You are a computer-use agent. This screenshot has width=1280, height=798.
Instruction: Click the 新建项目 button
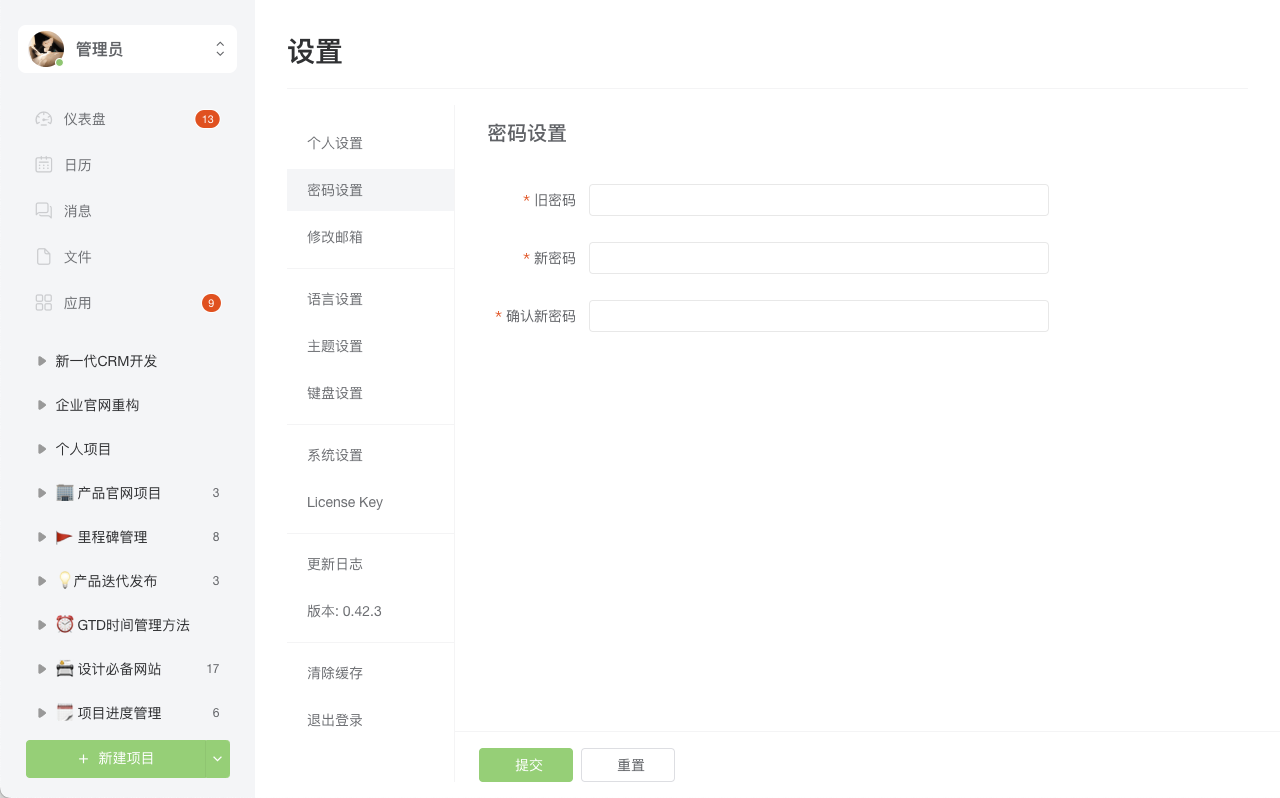coord(116,759)
